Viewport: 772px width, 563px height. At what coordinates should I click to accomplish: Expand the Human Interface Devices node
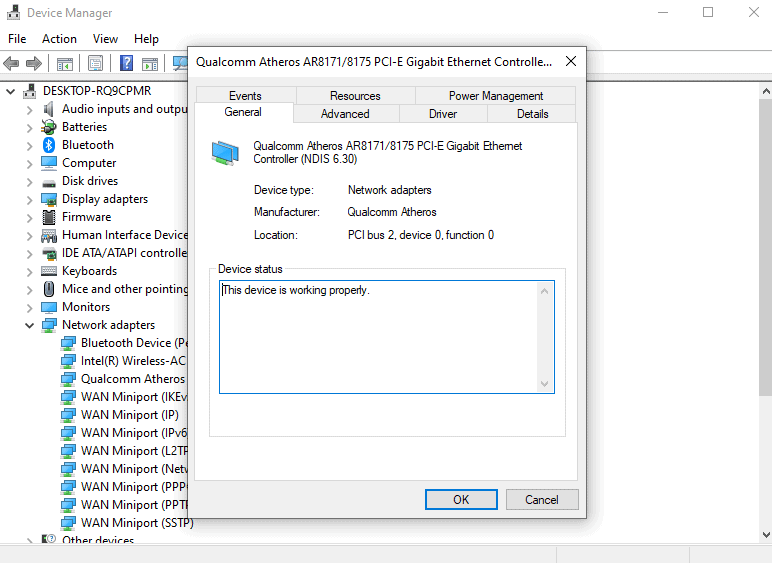click(30, 236)
